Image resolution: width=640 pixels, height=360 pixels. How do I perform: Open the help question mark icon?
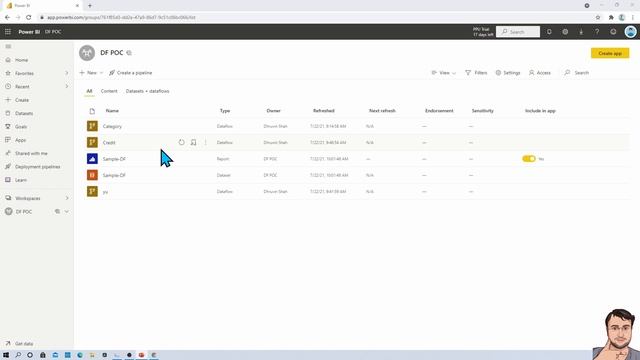[x=597, y=32]
